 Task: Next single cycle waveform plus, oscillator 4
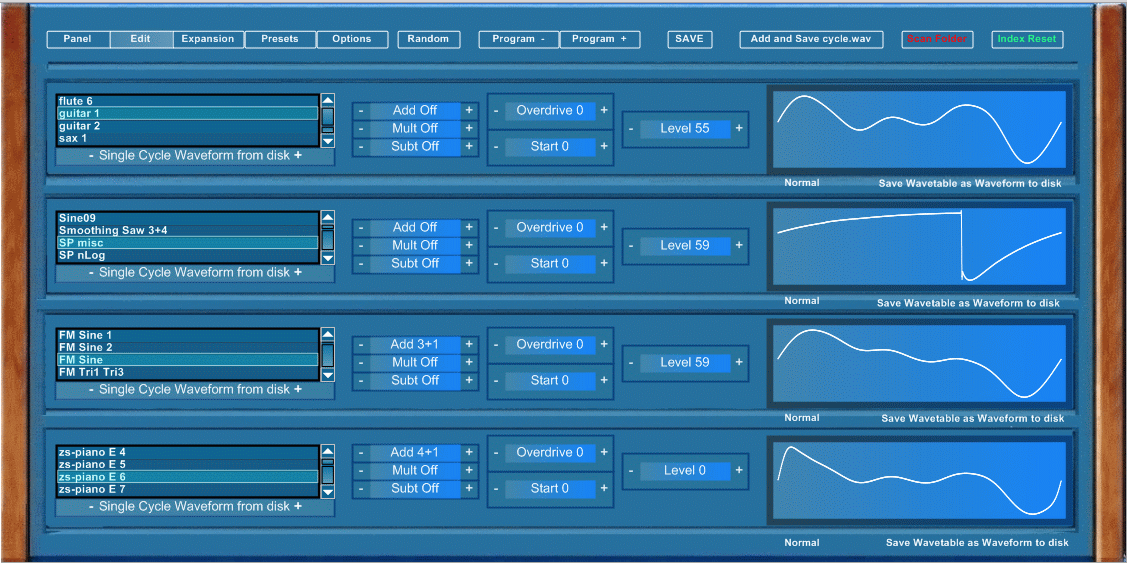click(x=298, y=506)
